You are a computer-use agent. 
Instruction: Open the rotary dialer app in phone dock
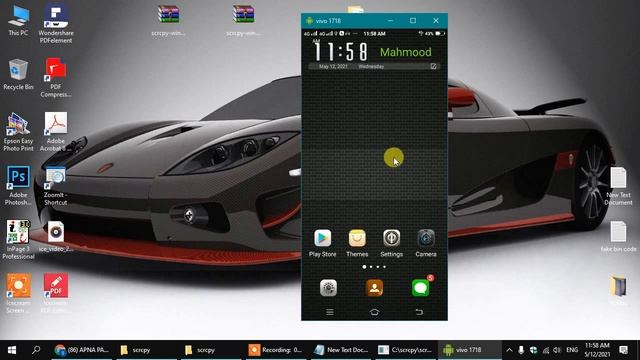(x=328, y=288)
